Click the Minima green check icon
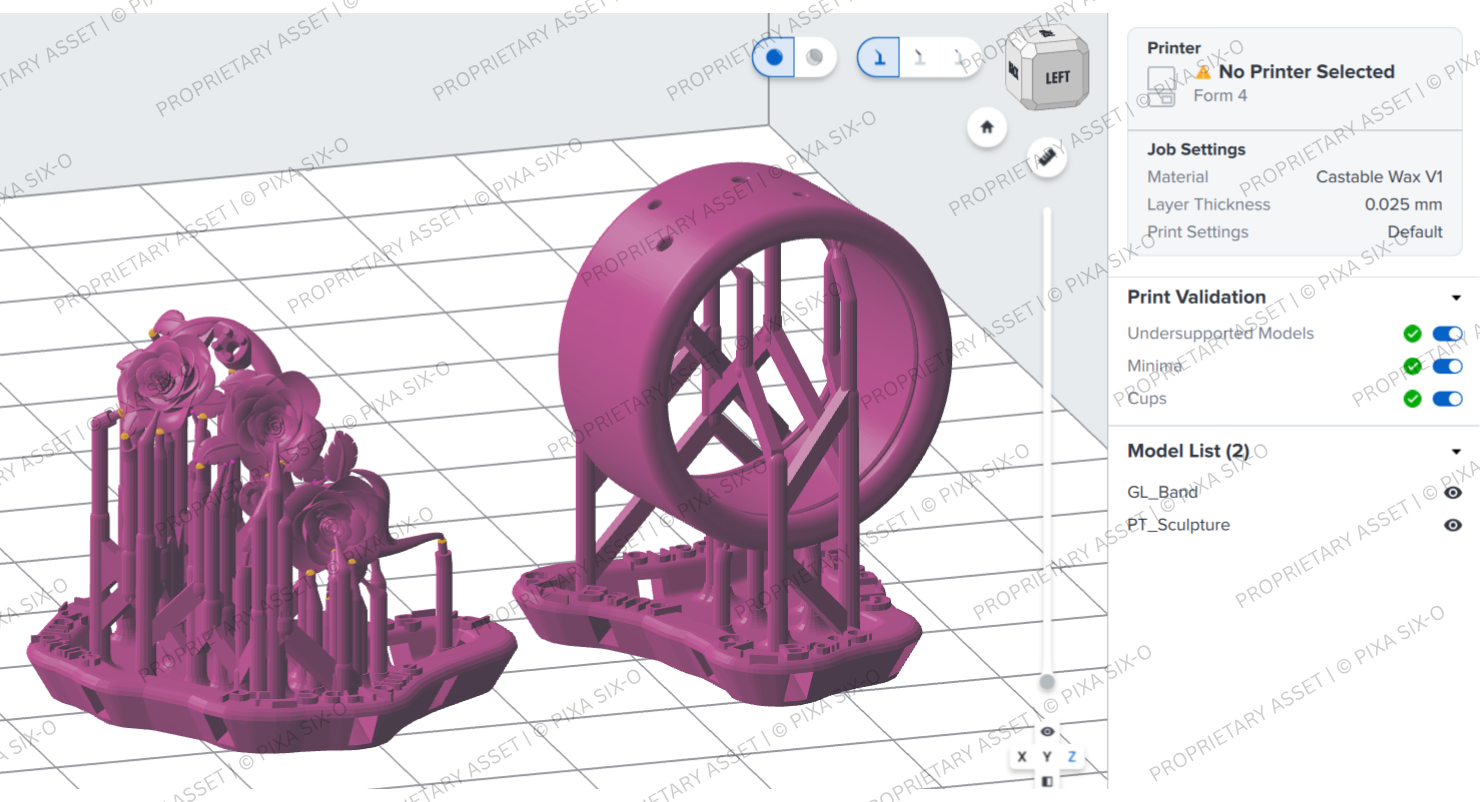The width and height of the screenshot is (1480, 802). [x=1412, y=366]
